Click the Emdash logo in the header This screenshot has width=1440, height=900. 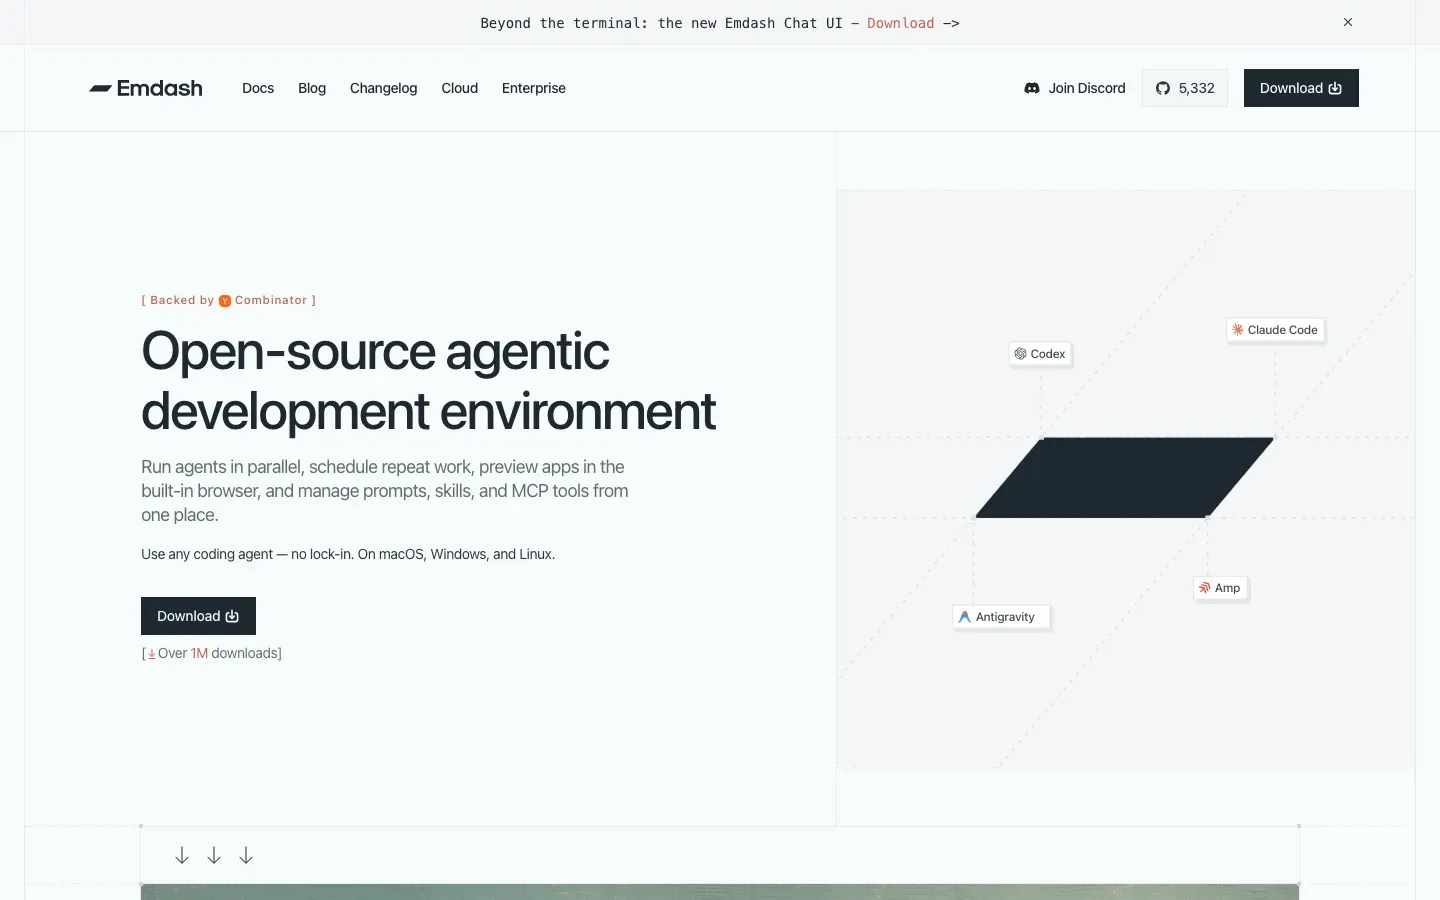click(x=146, y=88)
